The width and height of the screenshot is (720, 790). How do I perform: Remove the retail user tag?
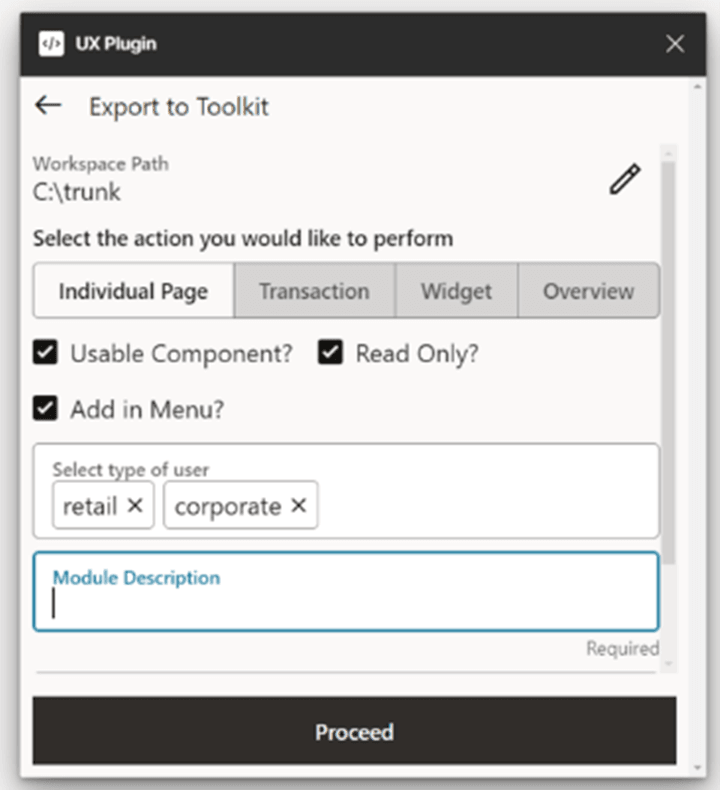[135, 506]
